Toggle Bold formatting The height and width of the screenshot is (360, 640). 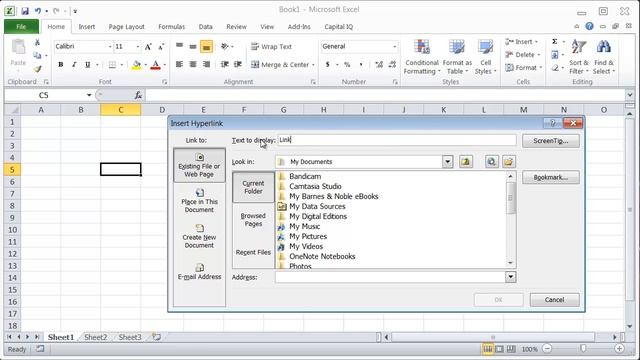60,64
